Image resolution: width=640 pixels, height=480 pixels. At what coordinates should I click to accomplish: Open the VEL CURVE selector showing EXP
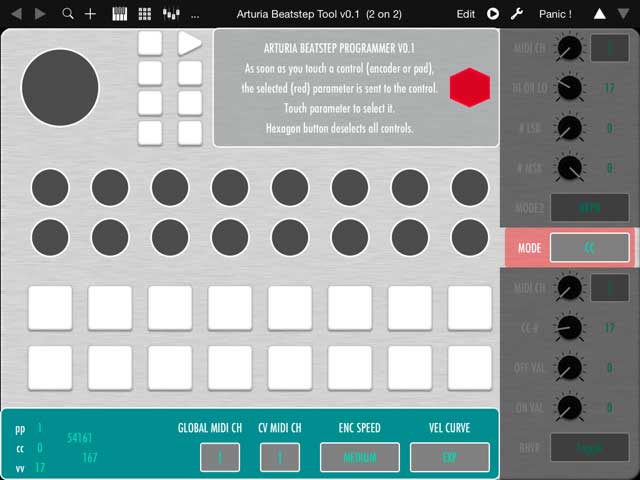[x=449, y=457]
